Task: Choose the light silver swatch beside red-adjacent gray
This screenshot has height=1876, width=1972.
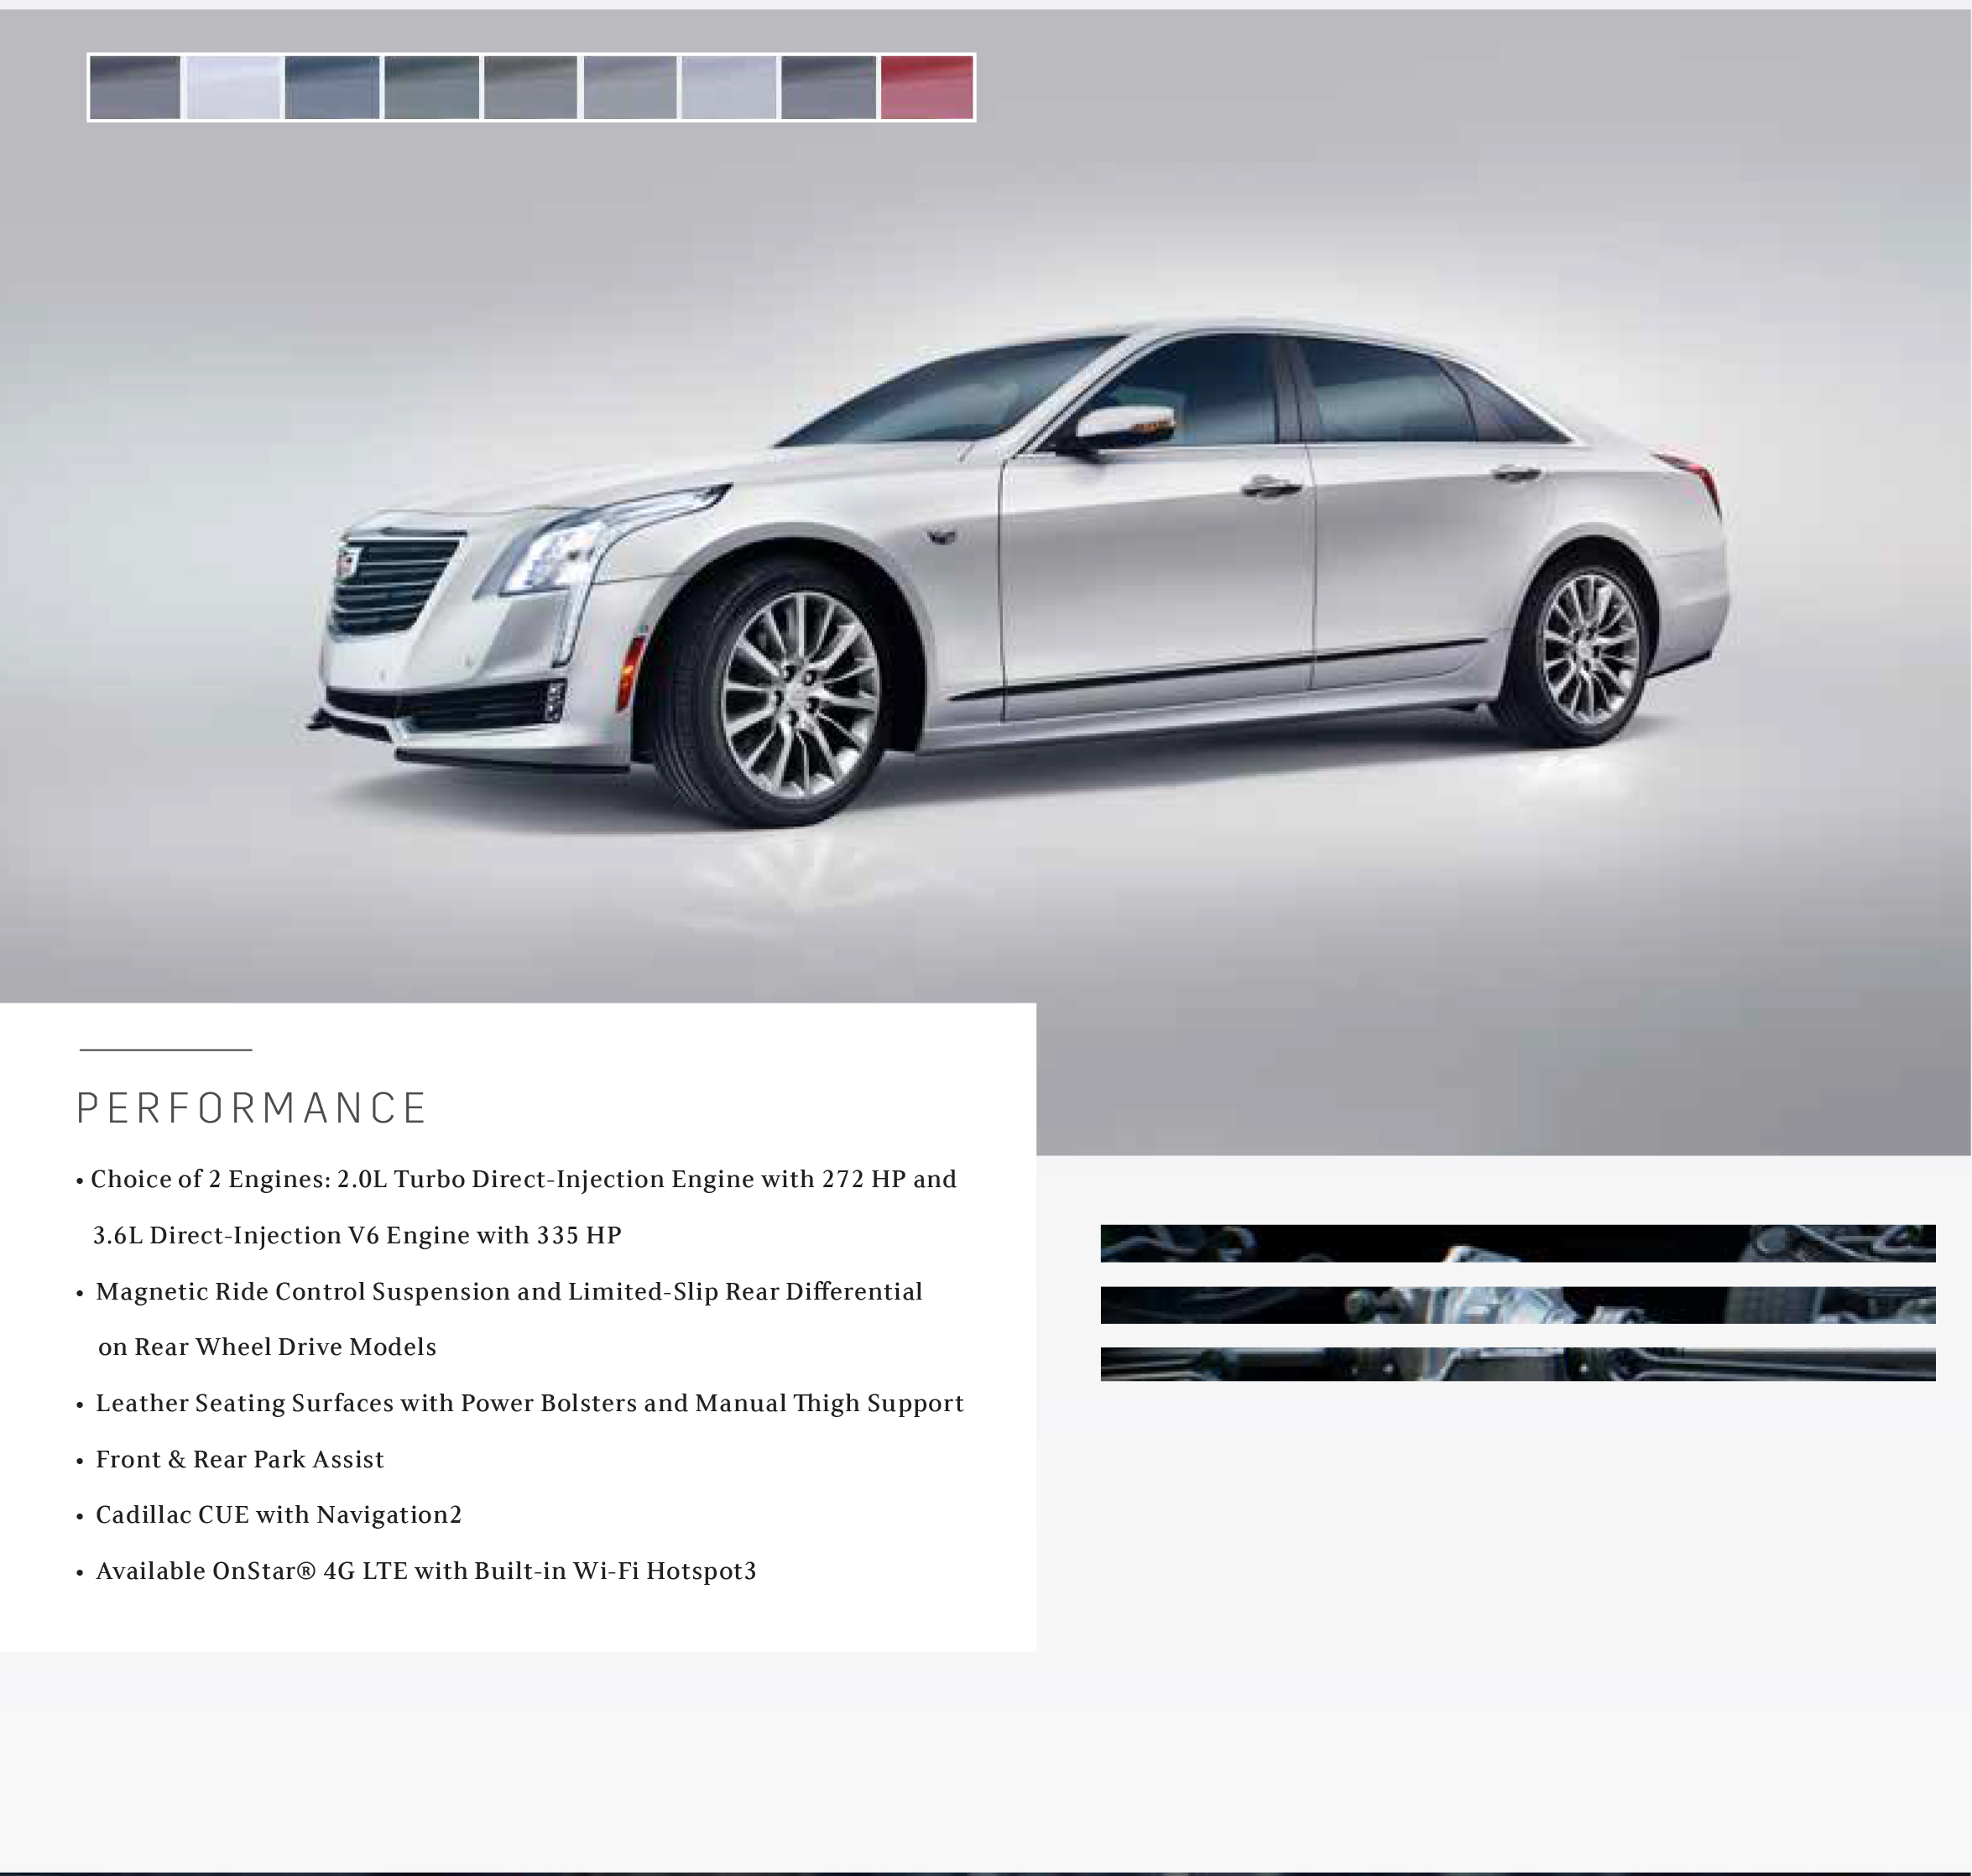Action: [x=729, y=88]
